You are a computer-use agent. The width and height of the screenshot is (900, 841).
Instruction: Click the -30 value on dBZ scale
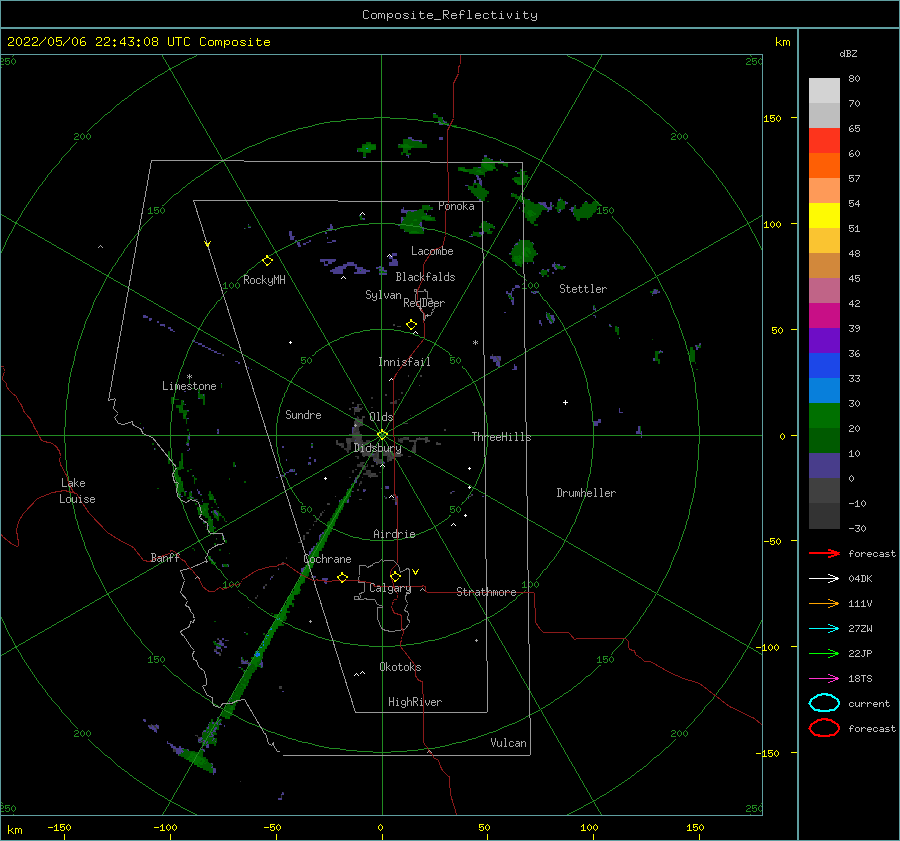(857, 528)
